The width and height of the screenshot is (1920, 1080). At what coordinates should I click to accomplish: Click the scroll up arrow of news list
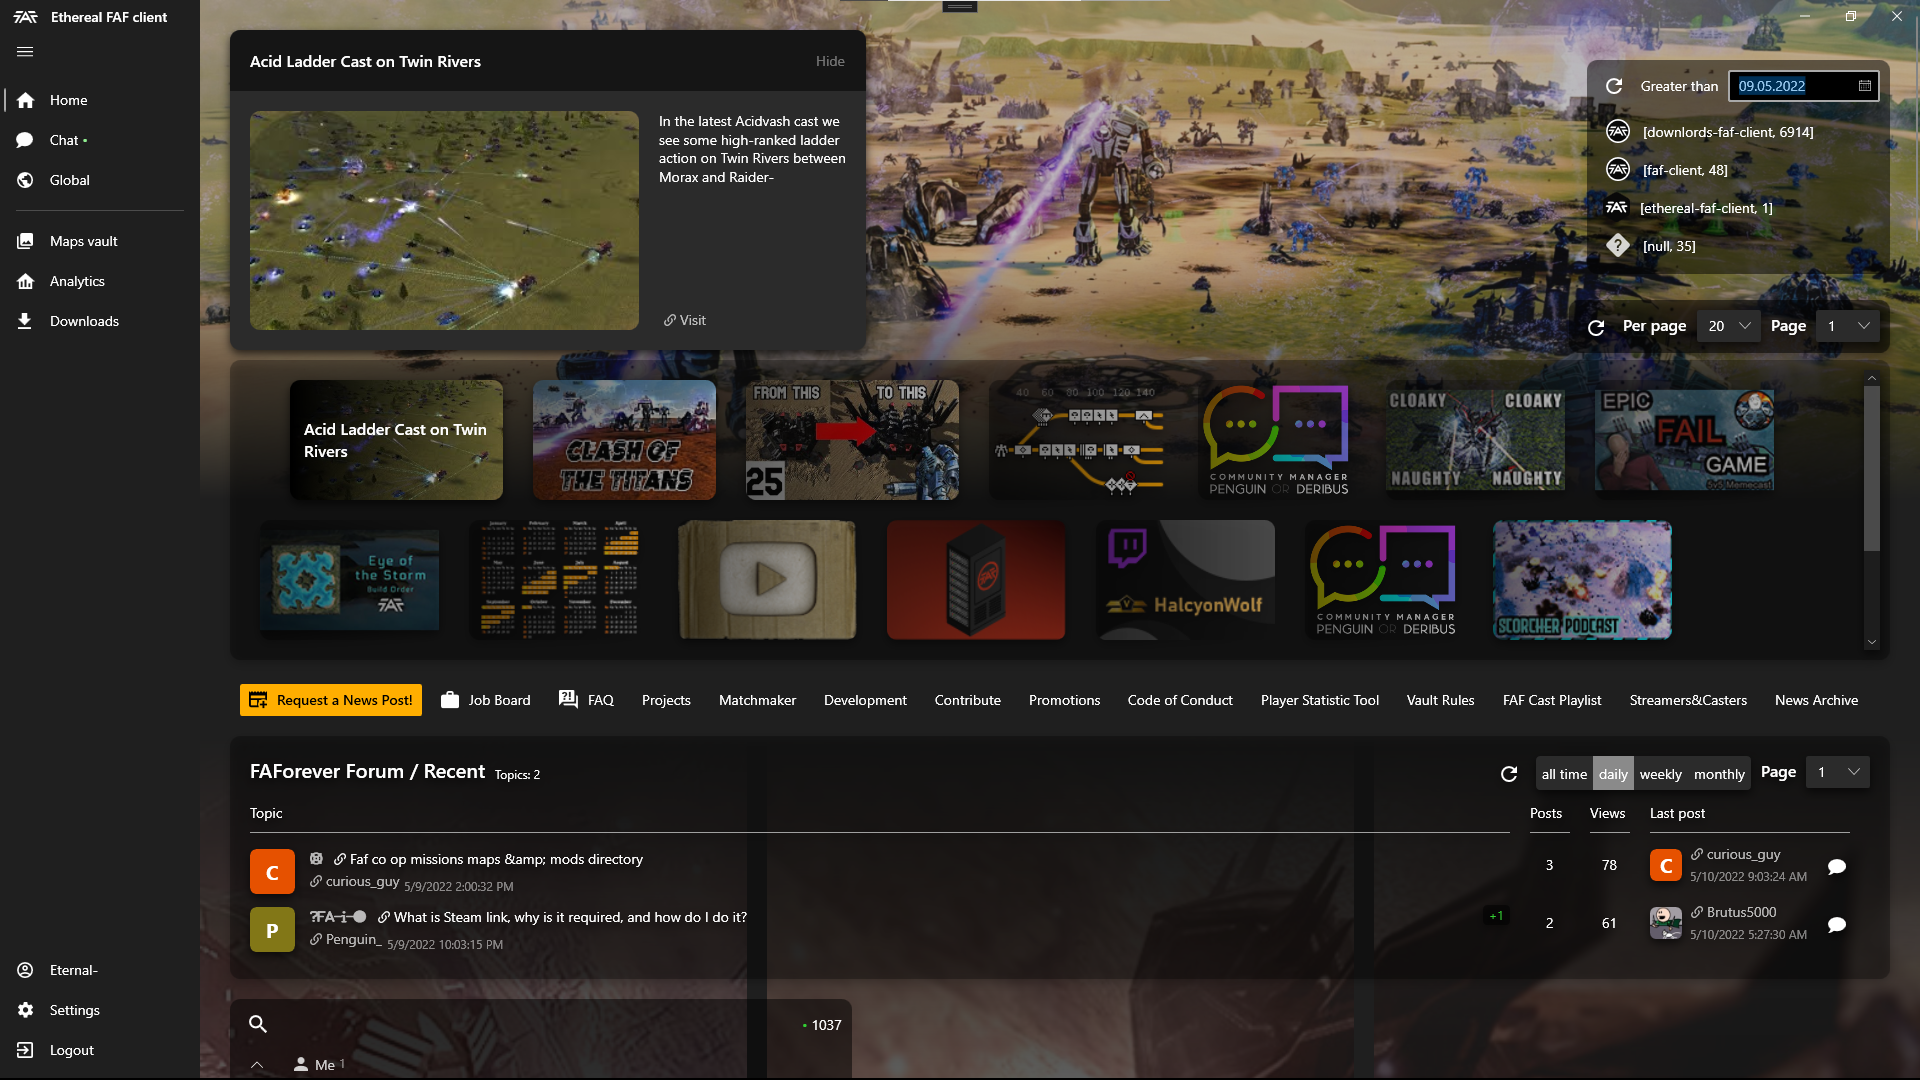[1872, 378]
